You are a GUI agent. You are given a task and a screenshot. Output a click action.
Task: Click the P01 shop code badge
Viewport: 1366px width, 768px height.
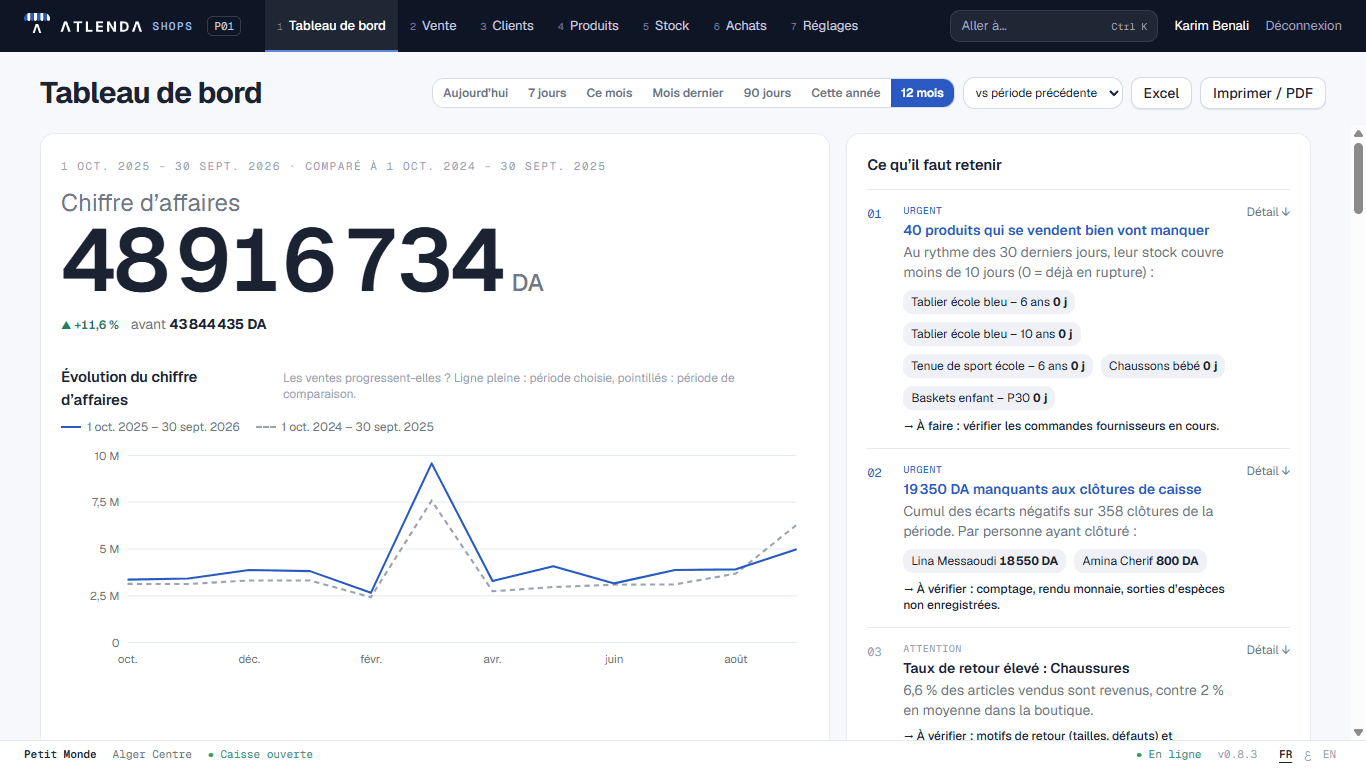point(224,26)
